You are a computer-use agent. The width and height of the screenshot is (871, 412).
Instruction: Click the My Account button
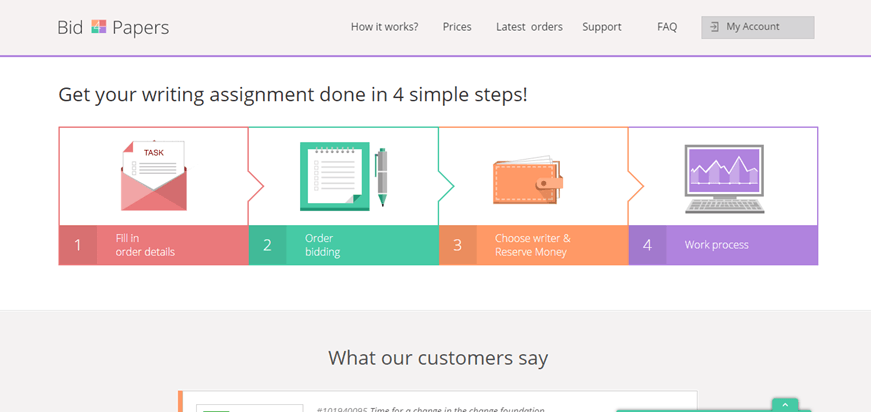(x=758, y=27)
